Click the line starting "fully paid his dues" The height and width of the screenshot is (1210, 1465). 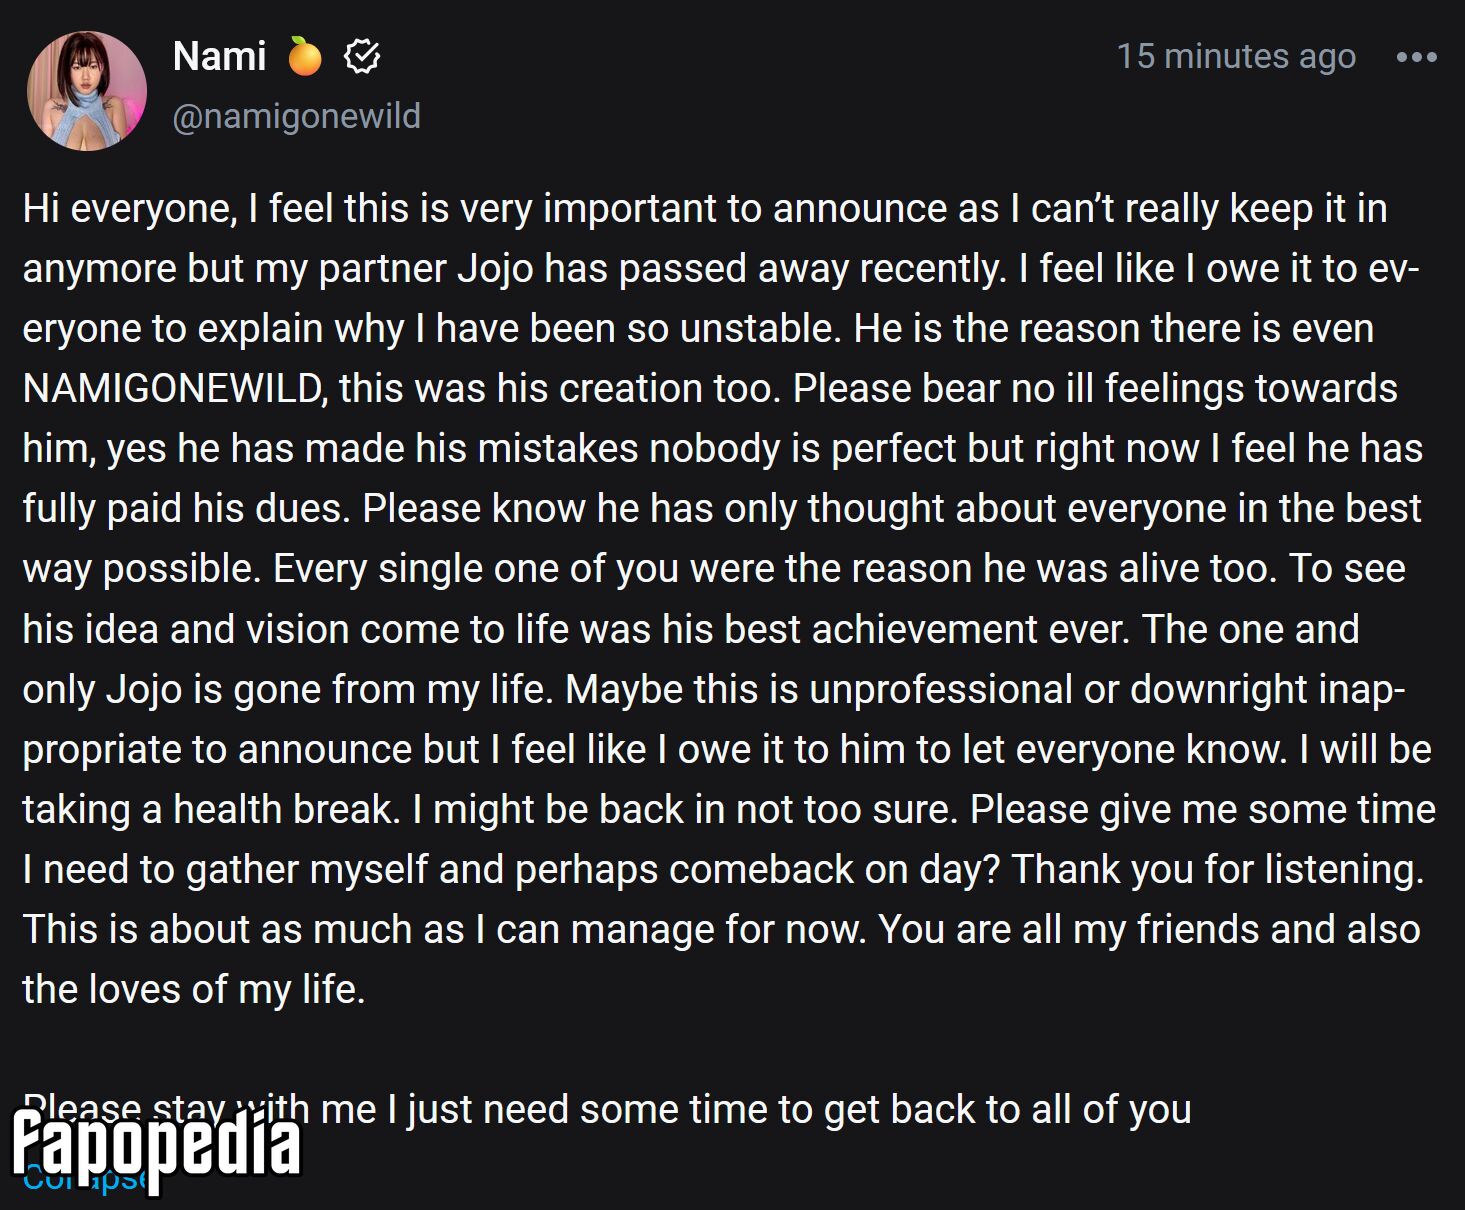722,508
